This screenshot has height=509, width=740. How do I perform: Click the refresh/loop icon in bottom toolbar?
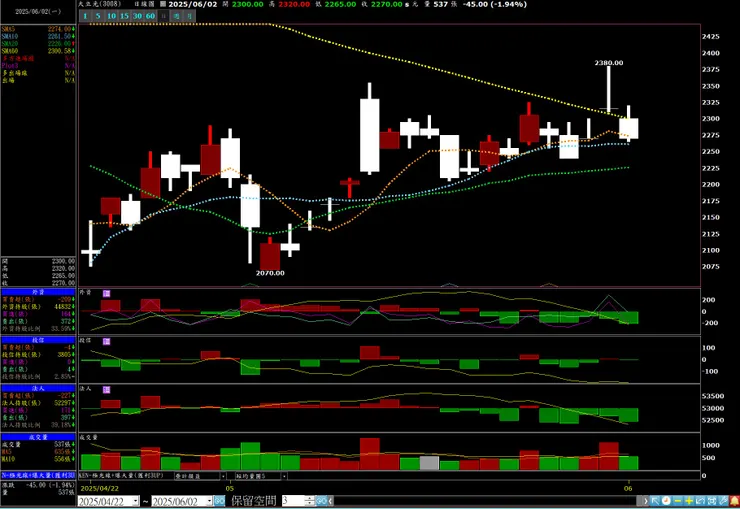pos(700,501)
